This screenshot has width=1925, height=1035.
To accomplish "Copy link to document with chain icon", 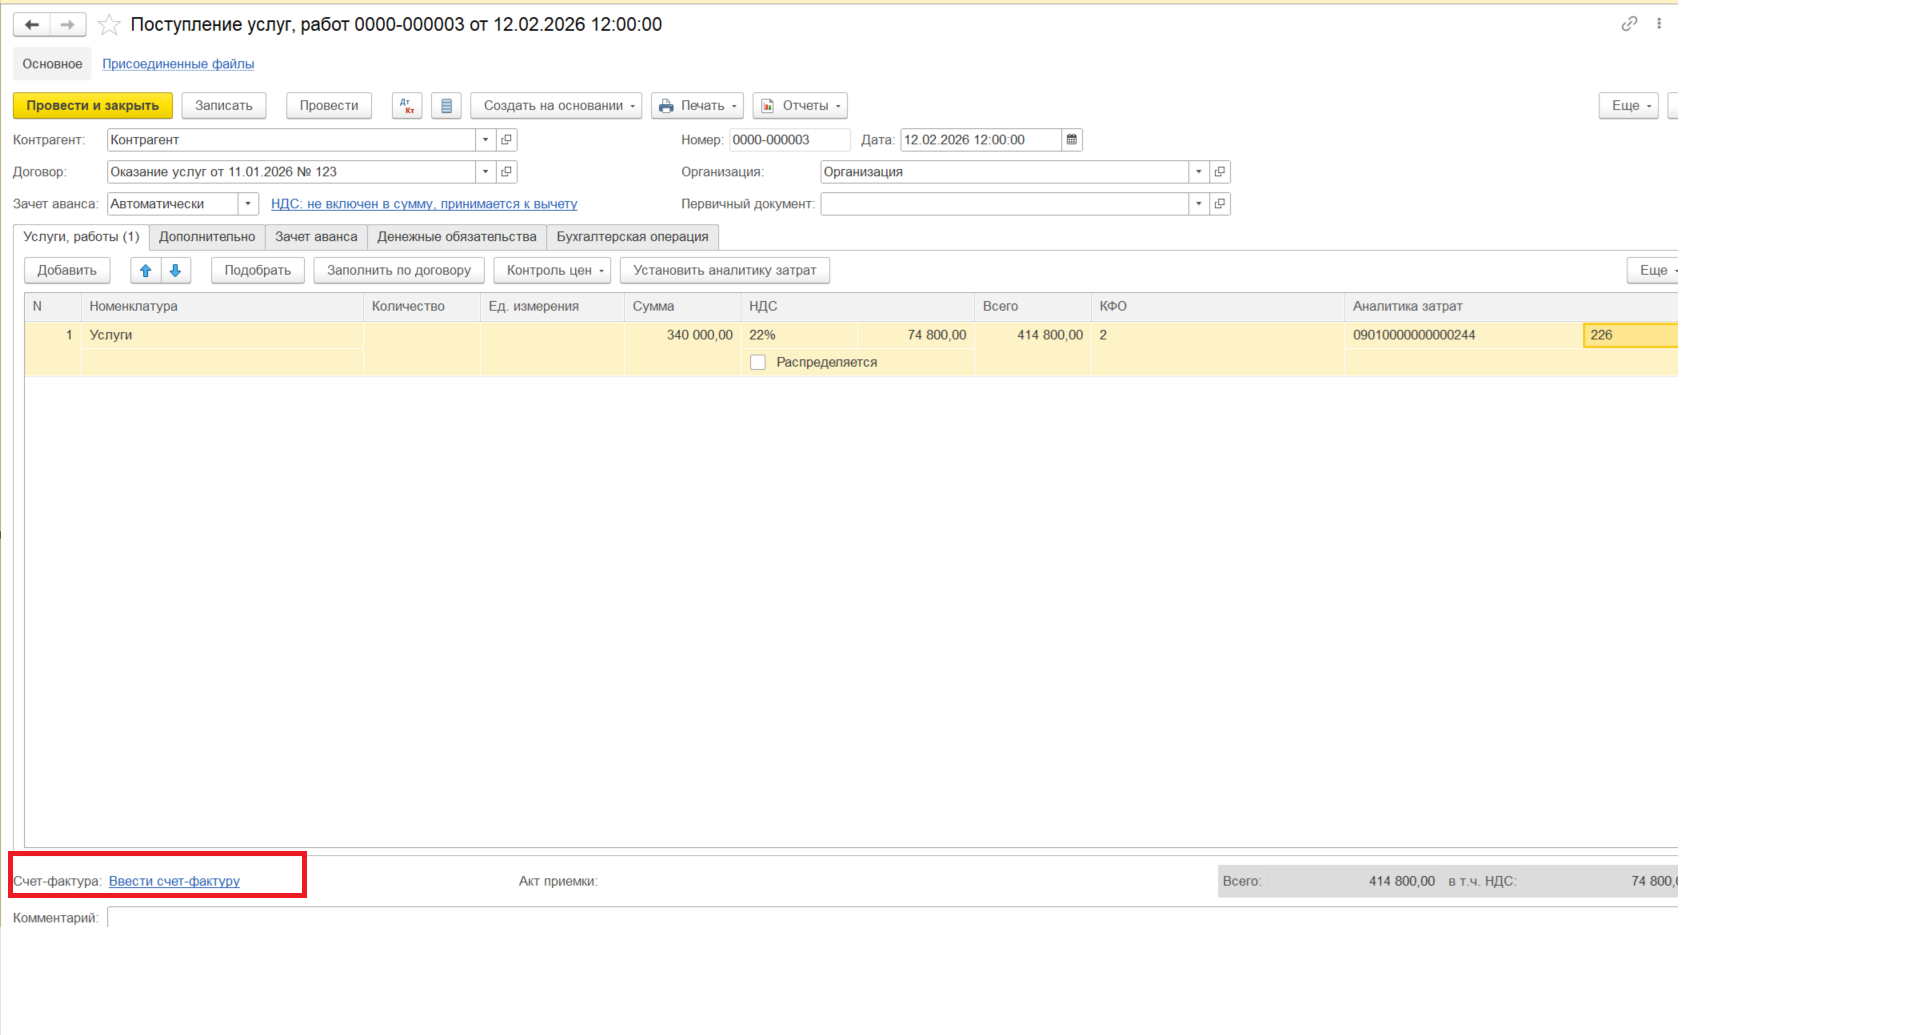I will (1629, 24).
